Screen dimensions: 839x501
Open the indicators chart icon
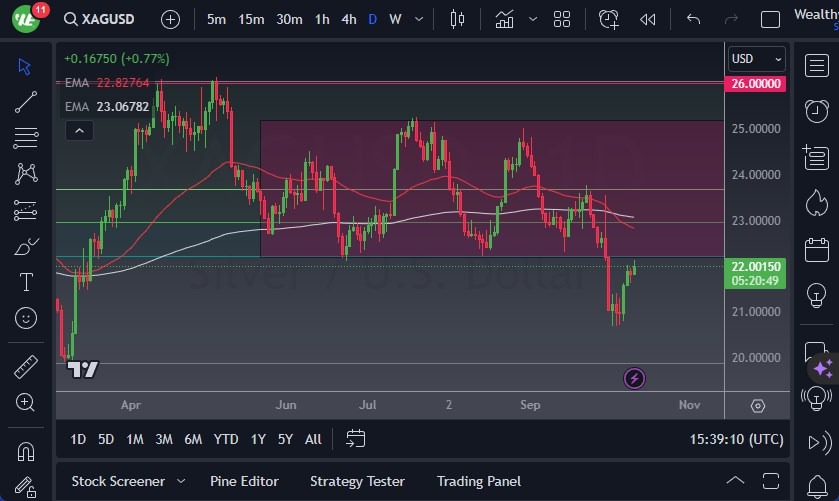(505, 19)
